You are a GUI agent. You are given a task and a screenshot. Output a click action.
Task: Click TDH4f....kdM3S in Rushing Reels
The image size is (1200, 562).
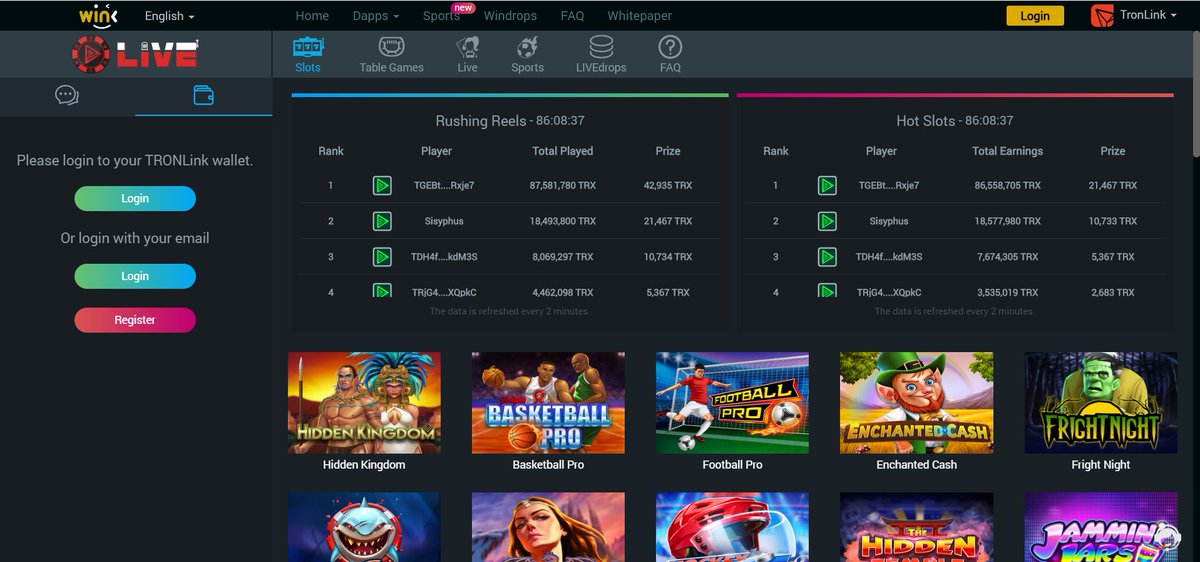pos(444,257)
